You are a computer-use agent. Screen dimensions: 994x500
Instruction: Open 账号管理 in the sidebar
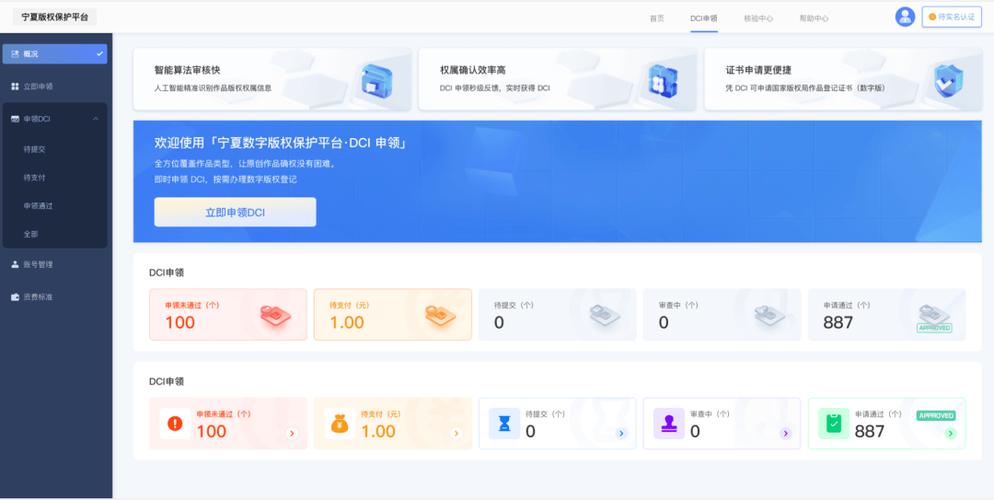pos(38,265)
